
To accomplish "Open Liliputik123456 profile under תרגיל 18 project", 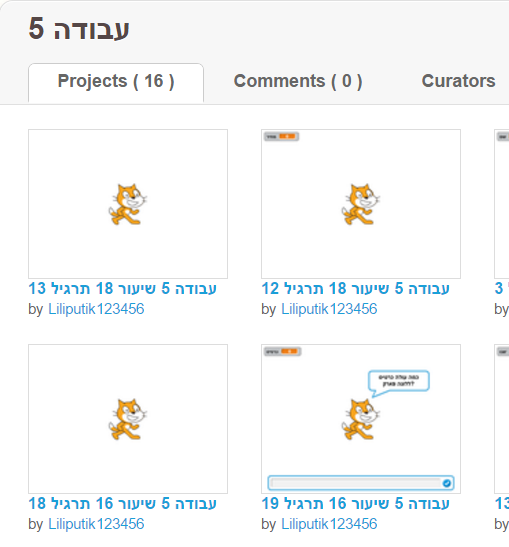I will (x=96, y=524).
